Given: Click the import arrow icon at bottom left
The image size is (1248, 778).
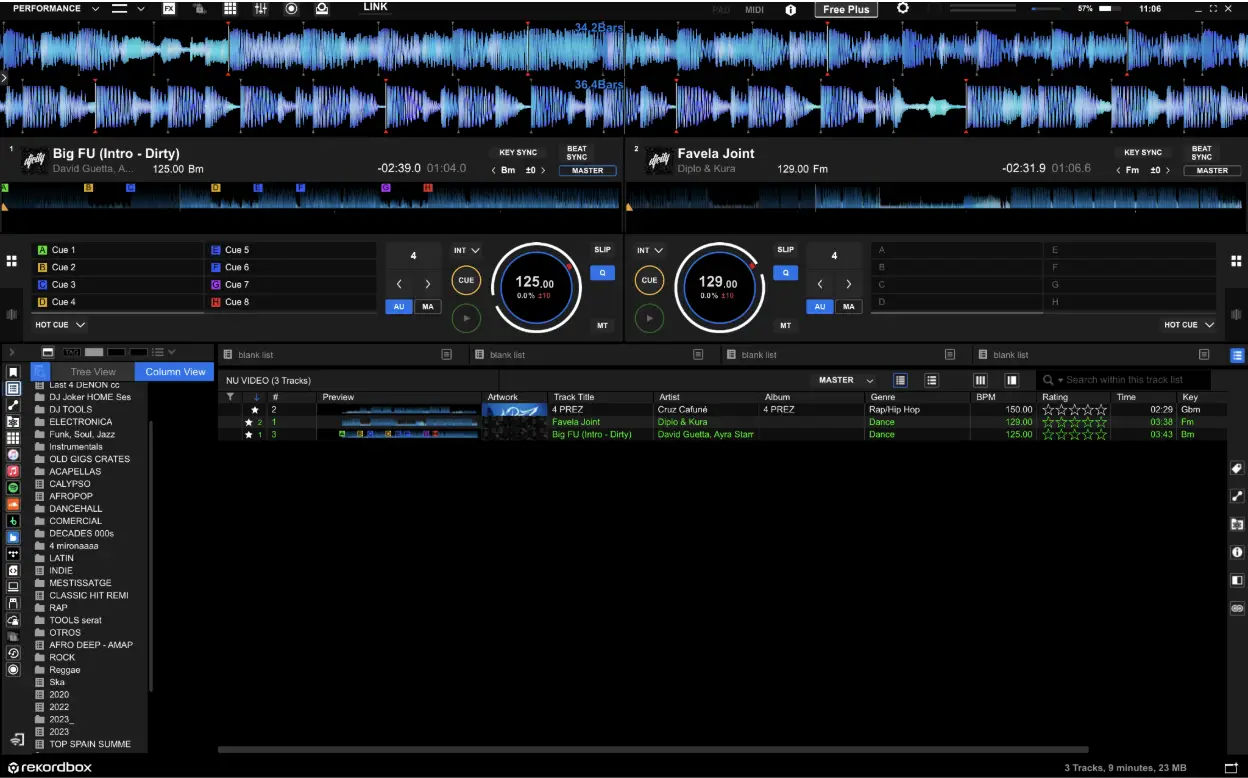Looking at the screenshot, I should click(x=17, y=740).
